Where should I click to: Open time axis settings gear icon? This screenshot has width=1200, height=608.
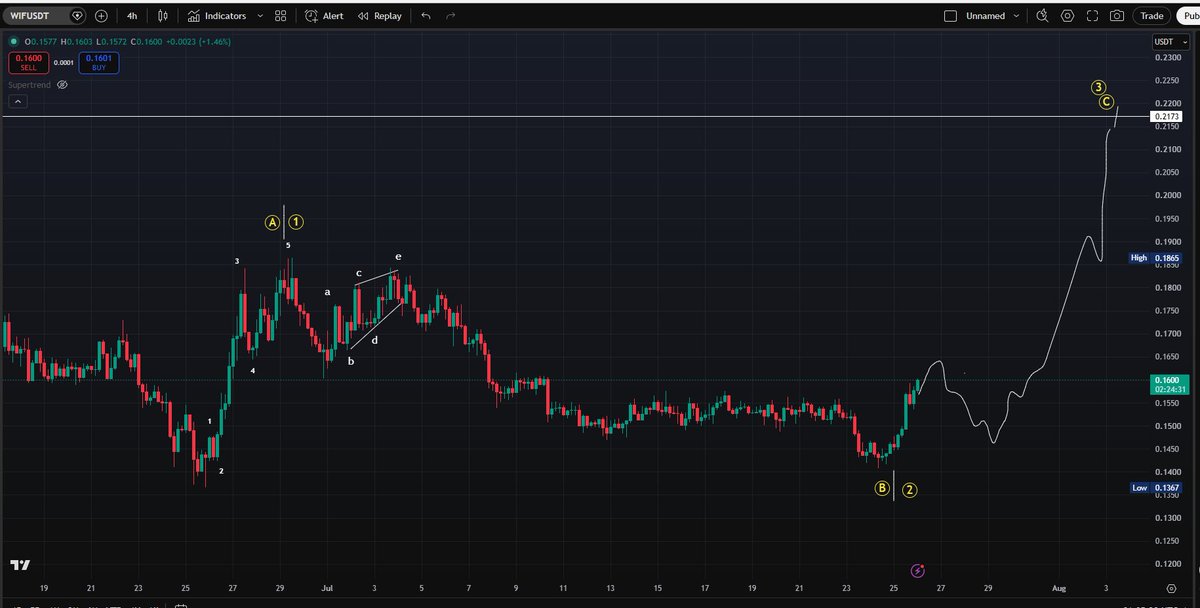(x=1171, y=589)
